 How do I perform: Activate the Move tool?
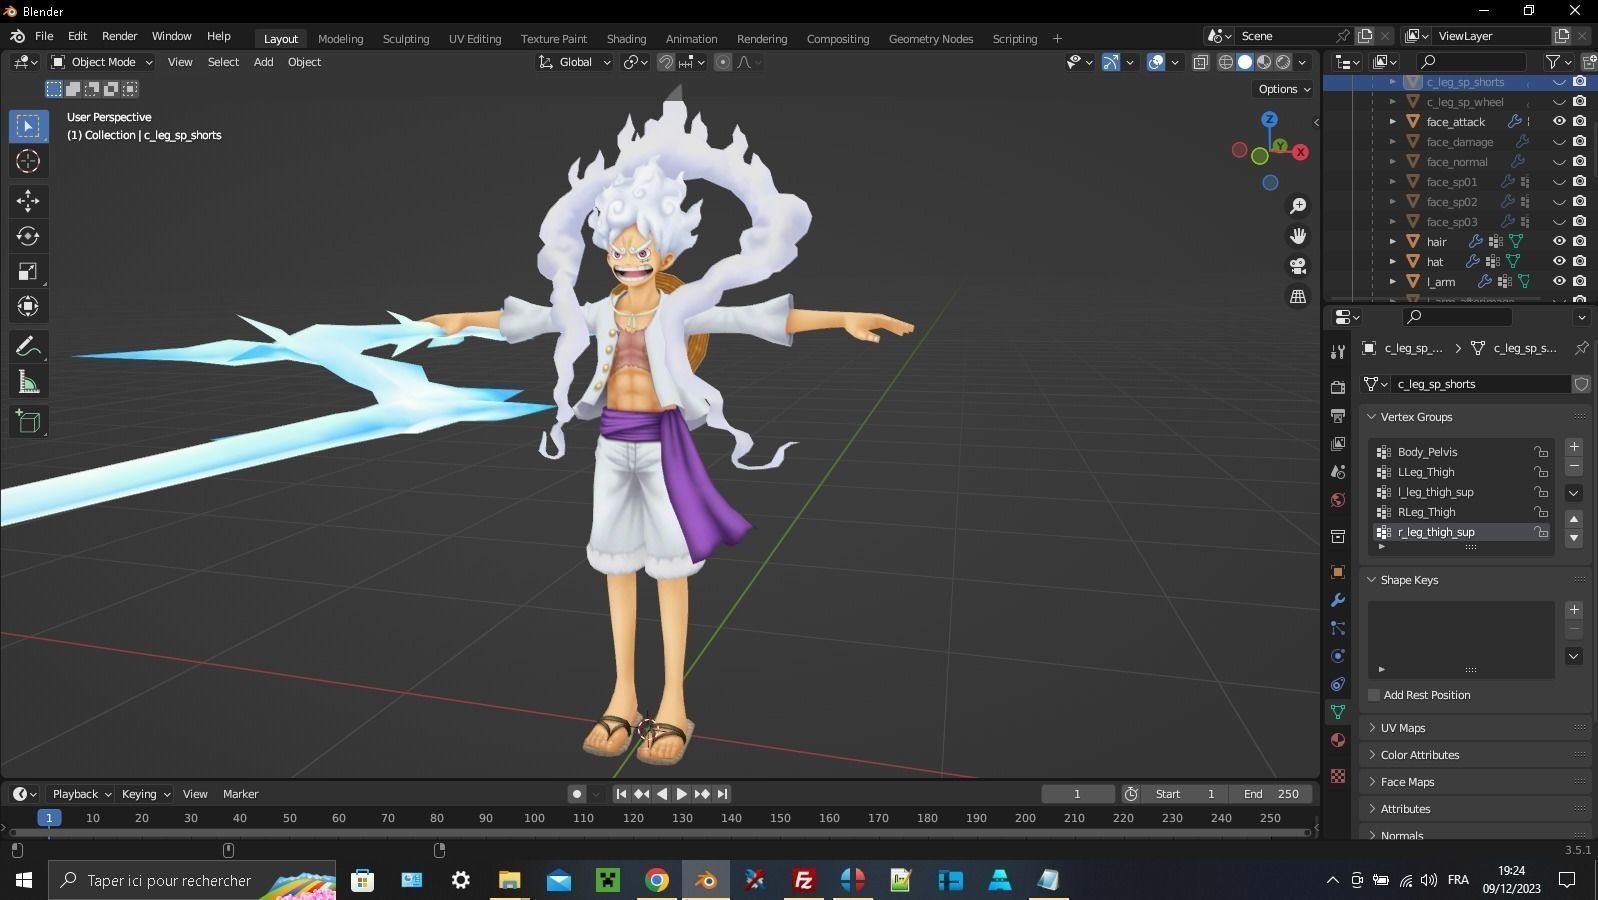point(28,201)
